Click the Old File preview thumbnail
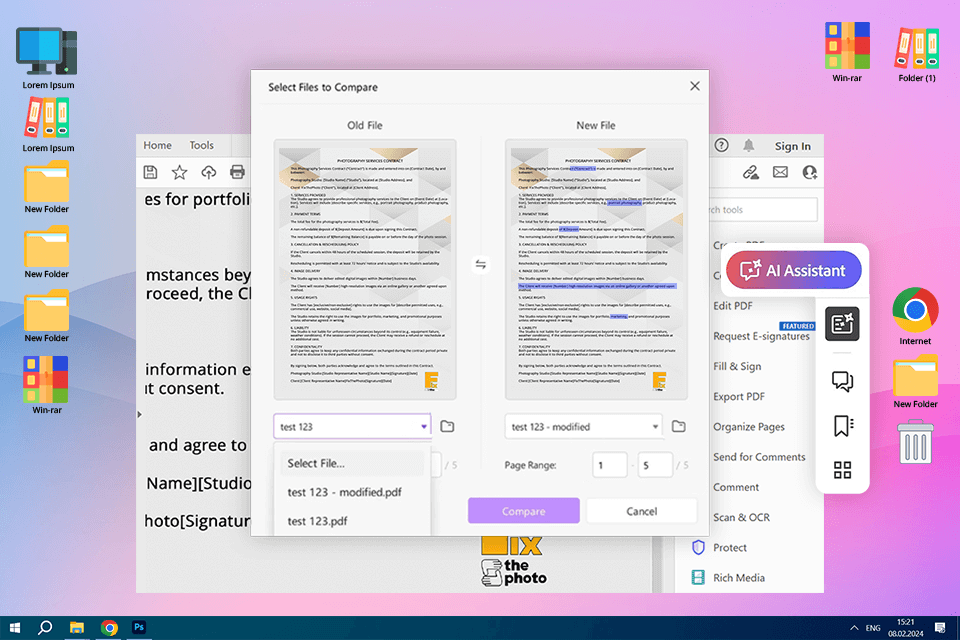This screenshot has width=960, height=640. [365, 270]
